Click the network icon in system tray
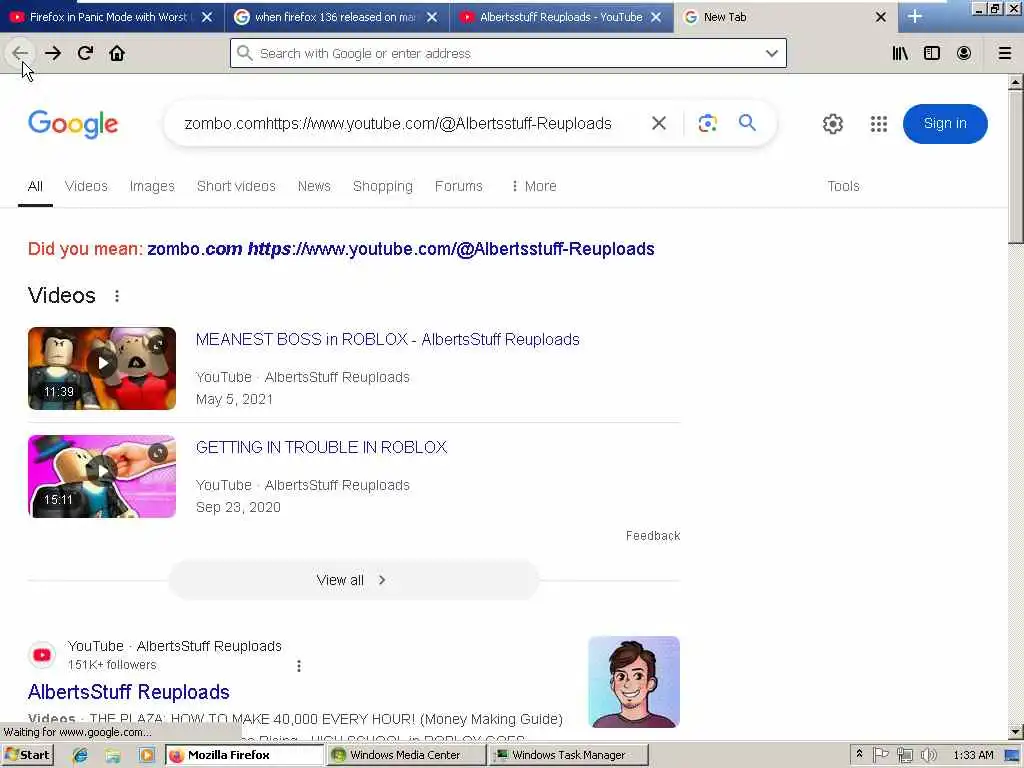This screenshot has height=768, width=1024. tap(904, 755)
